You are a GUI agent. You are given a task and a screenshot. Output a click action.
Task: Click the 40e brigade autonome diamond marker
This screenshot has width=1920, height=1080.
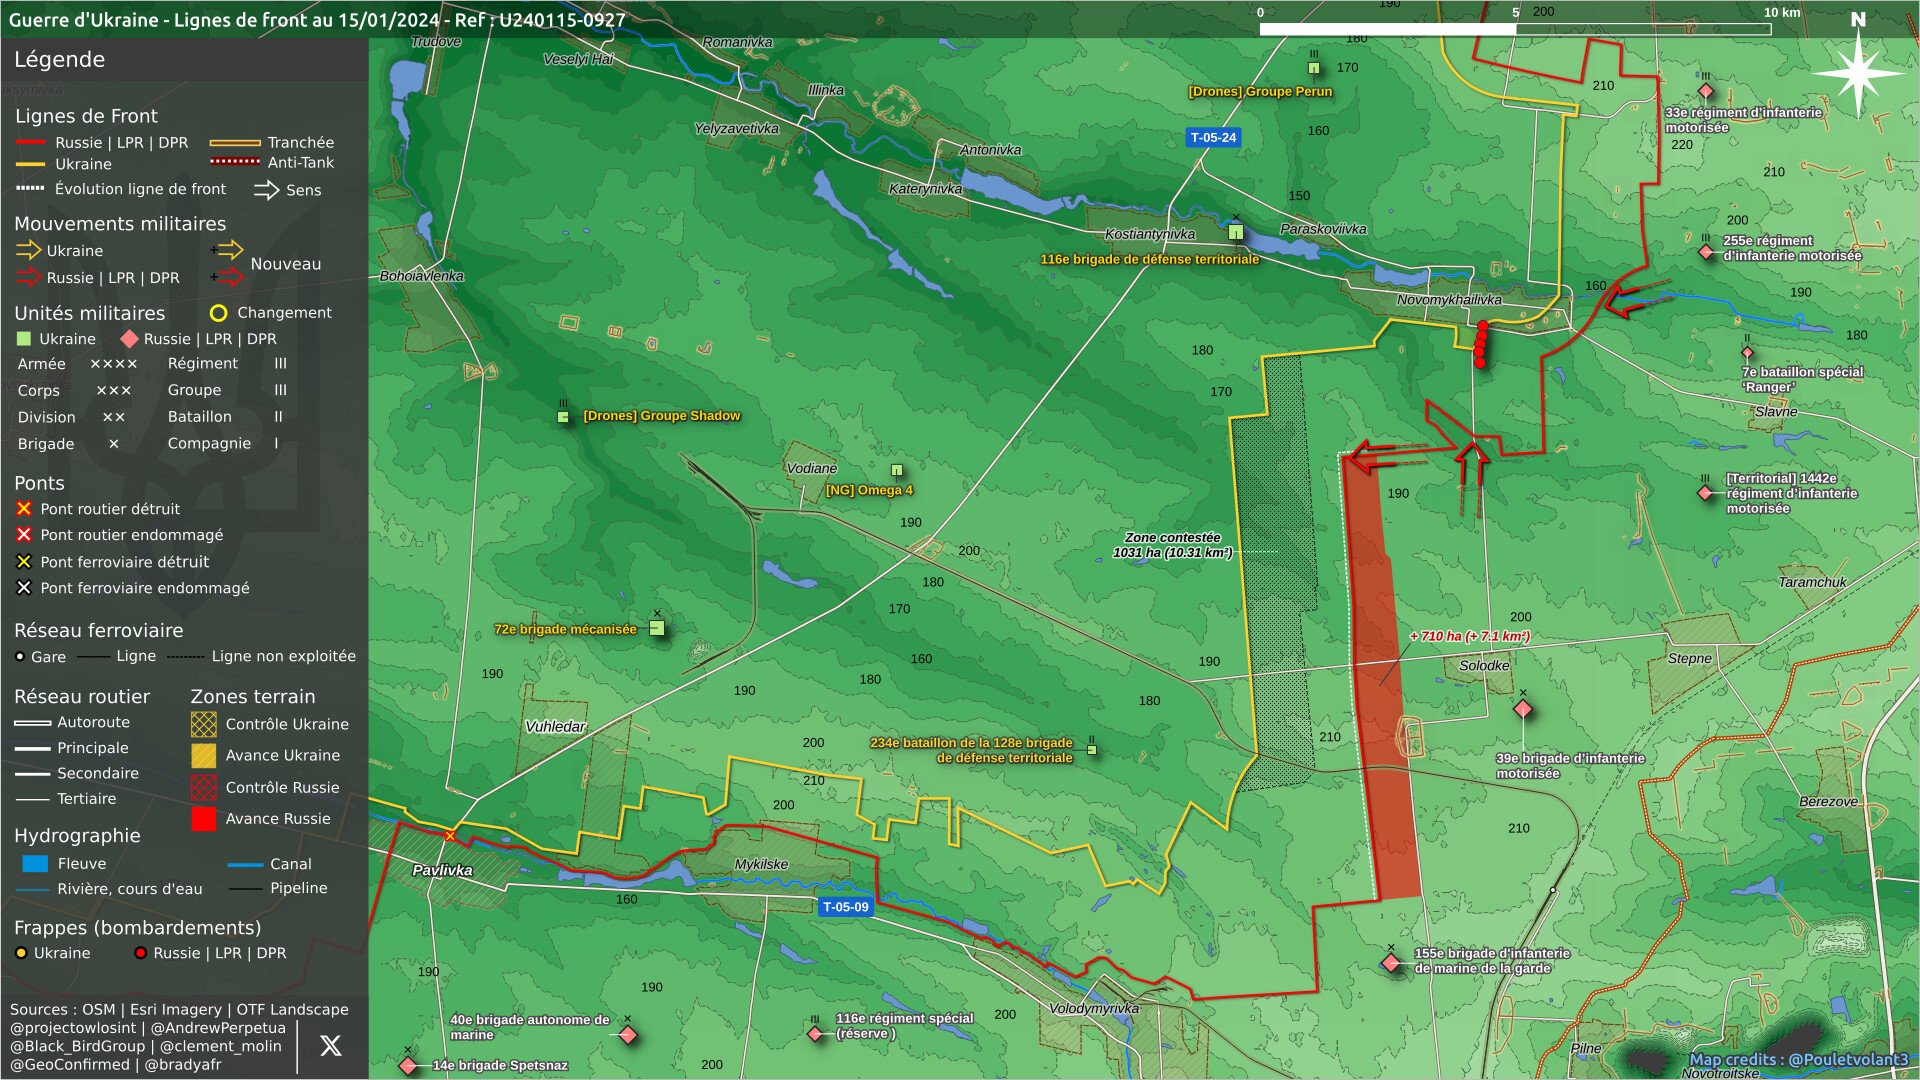click(628, 1034)
